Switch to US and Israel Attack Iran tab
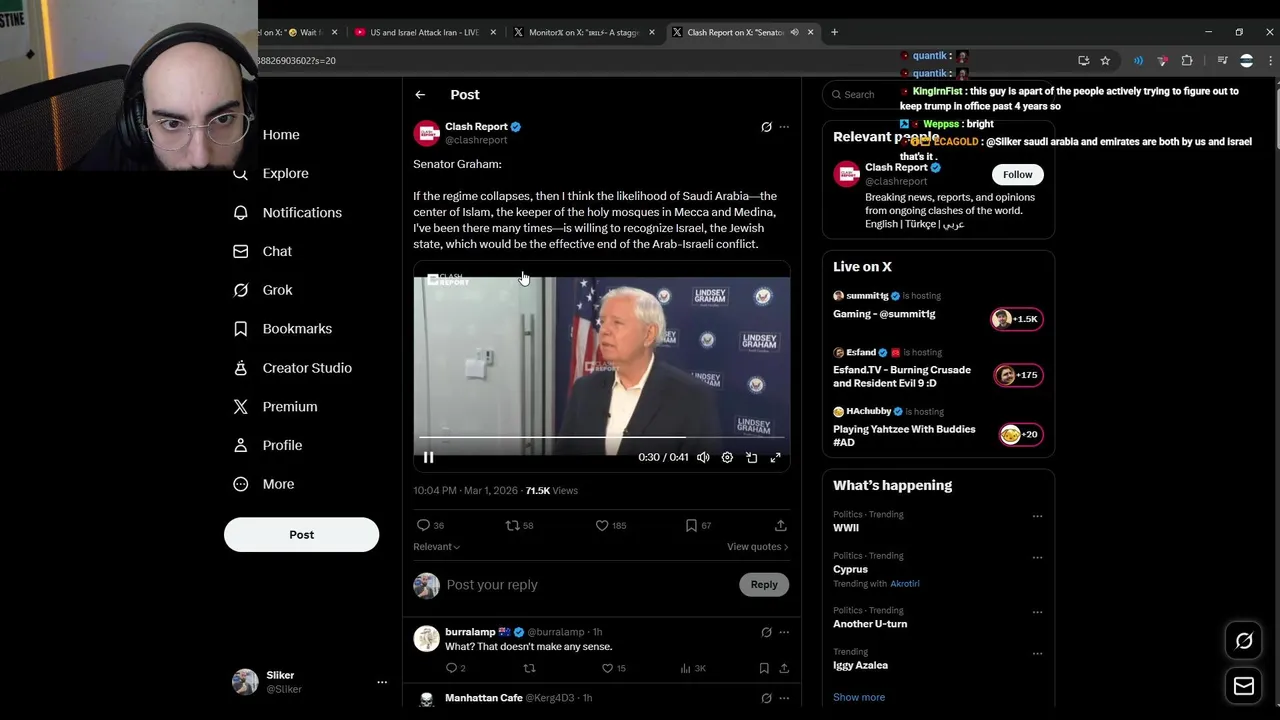This screenshot has height=720, width=1280. pyautogui.click(x=425, y=32)
